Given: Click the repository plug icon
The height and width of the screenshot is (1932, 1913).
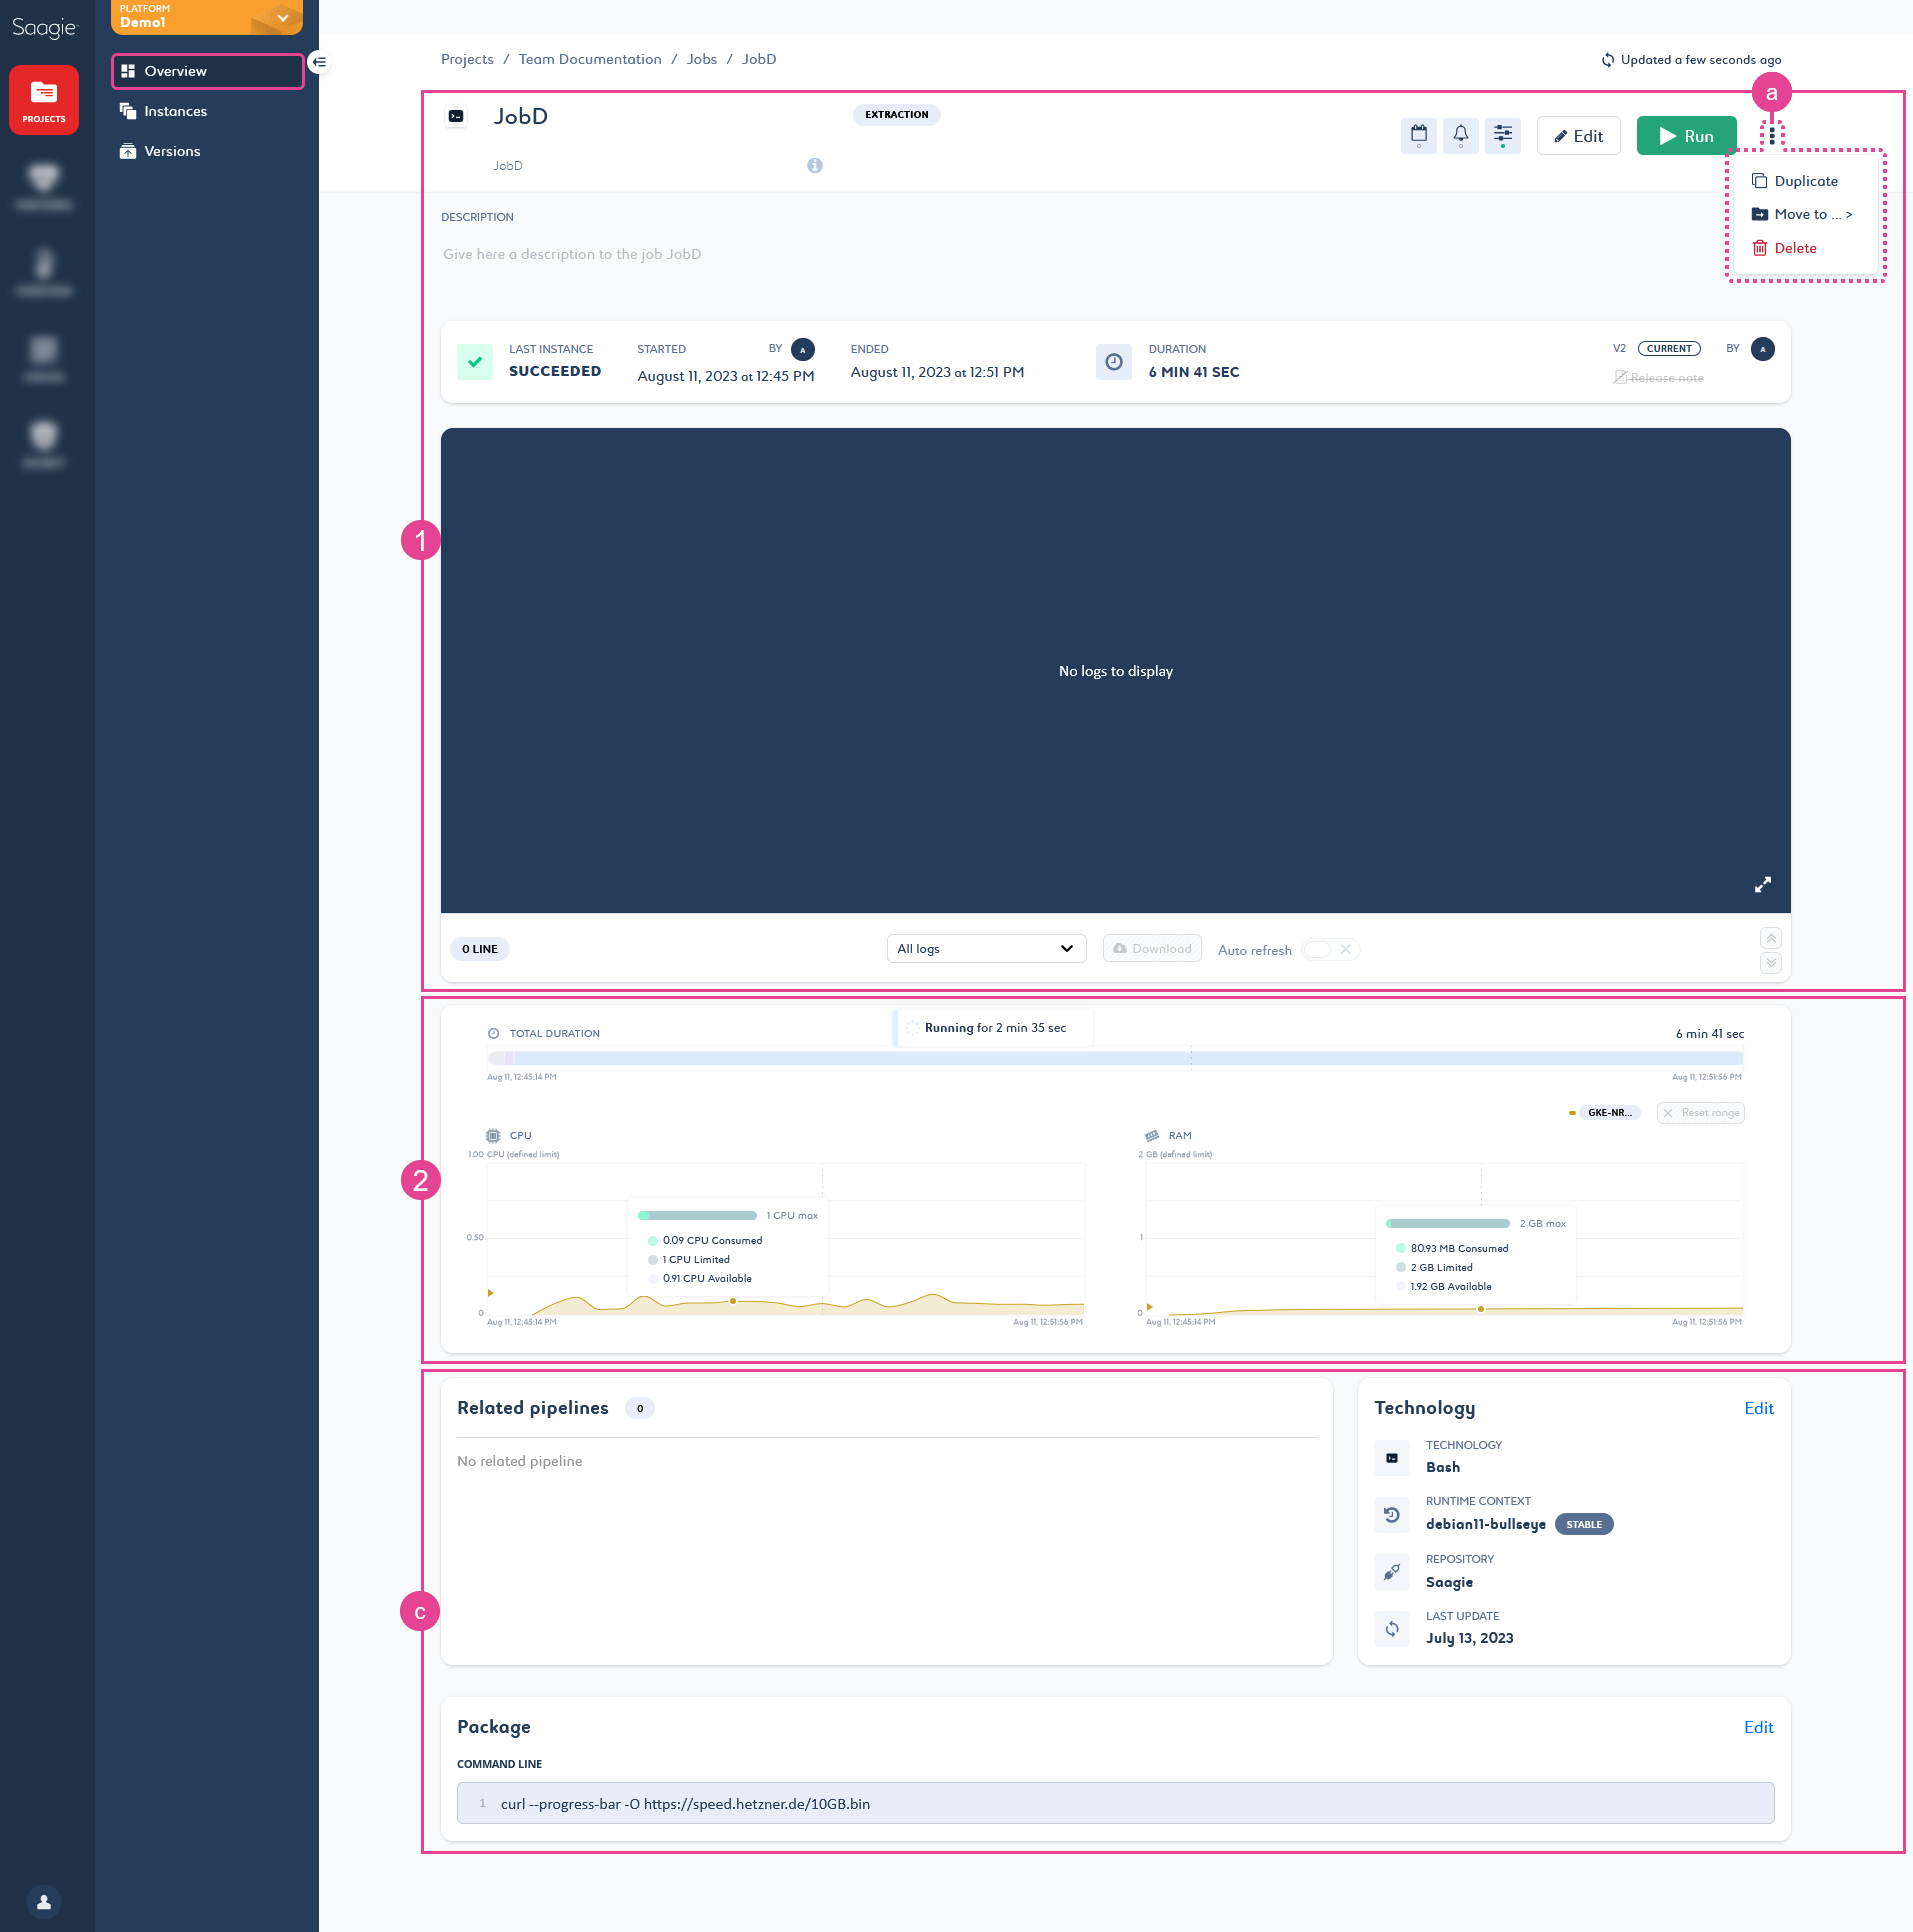Looking at the screenshot, I should [1391, 1572].
